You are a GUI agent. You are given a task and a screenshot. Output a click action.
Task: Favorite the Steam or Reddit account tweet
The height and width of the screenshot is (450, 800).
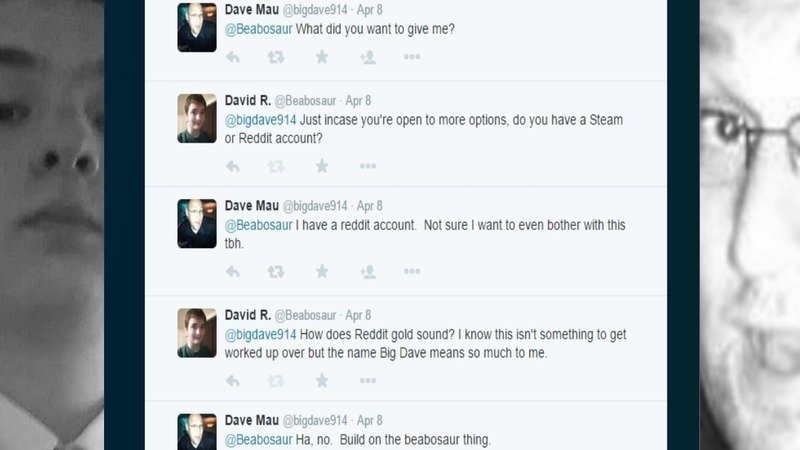coord(322,165)
